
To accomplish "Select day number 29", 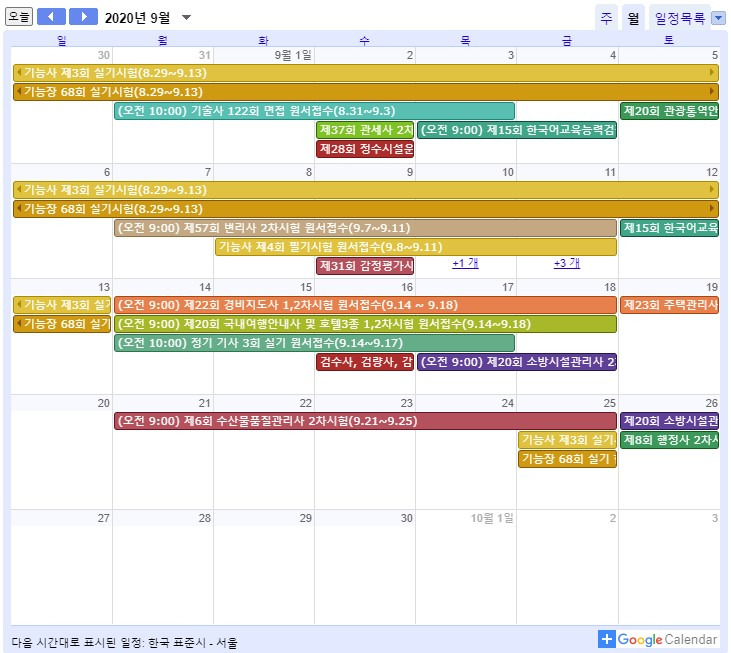I will pyautogui.click(x=306, y=518).
